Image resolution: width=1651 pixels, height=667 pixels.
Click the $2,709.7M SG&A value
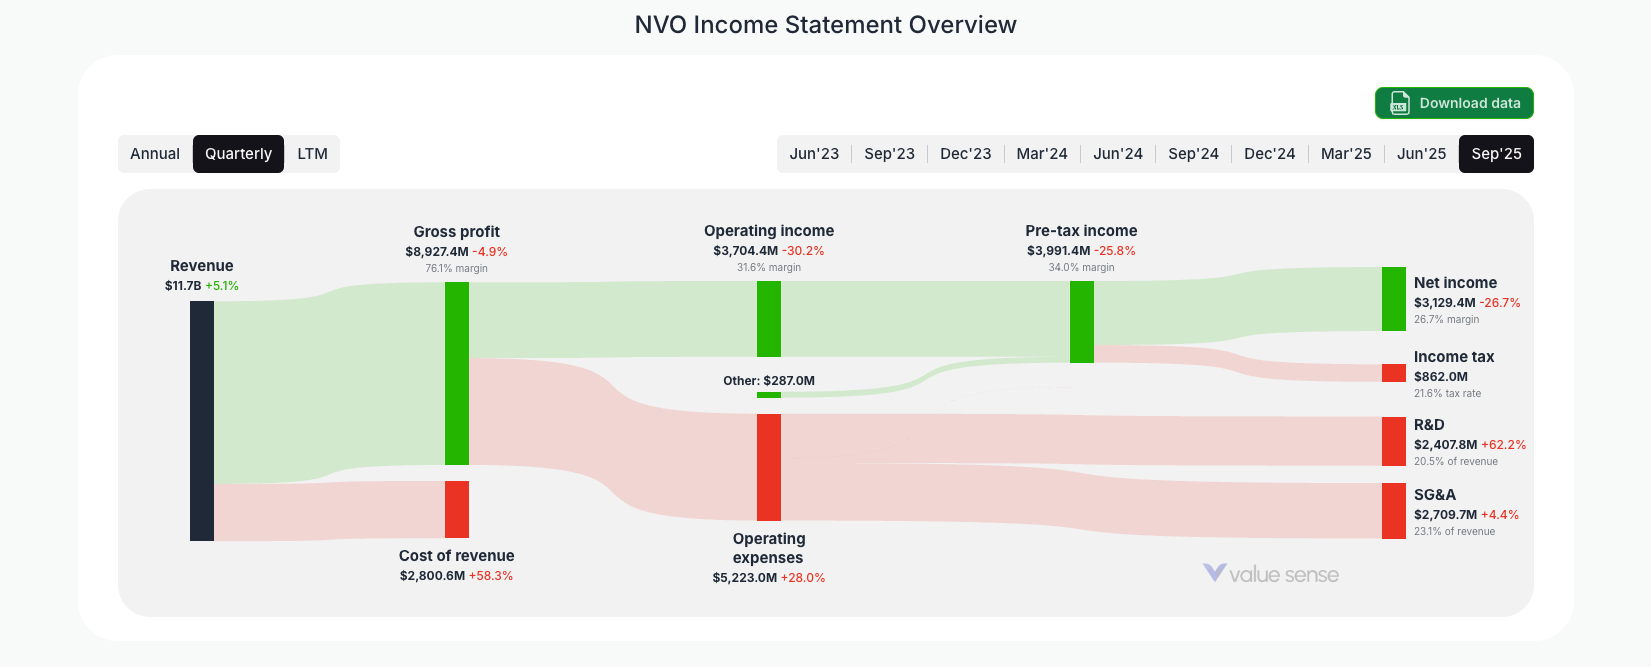(1445, 515)
